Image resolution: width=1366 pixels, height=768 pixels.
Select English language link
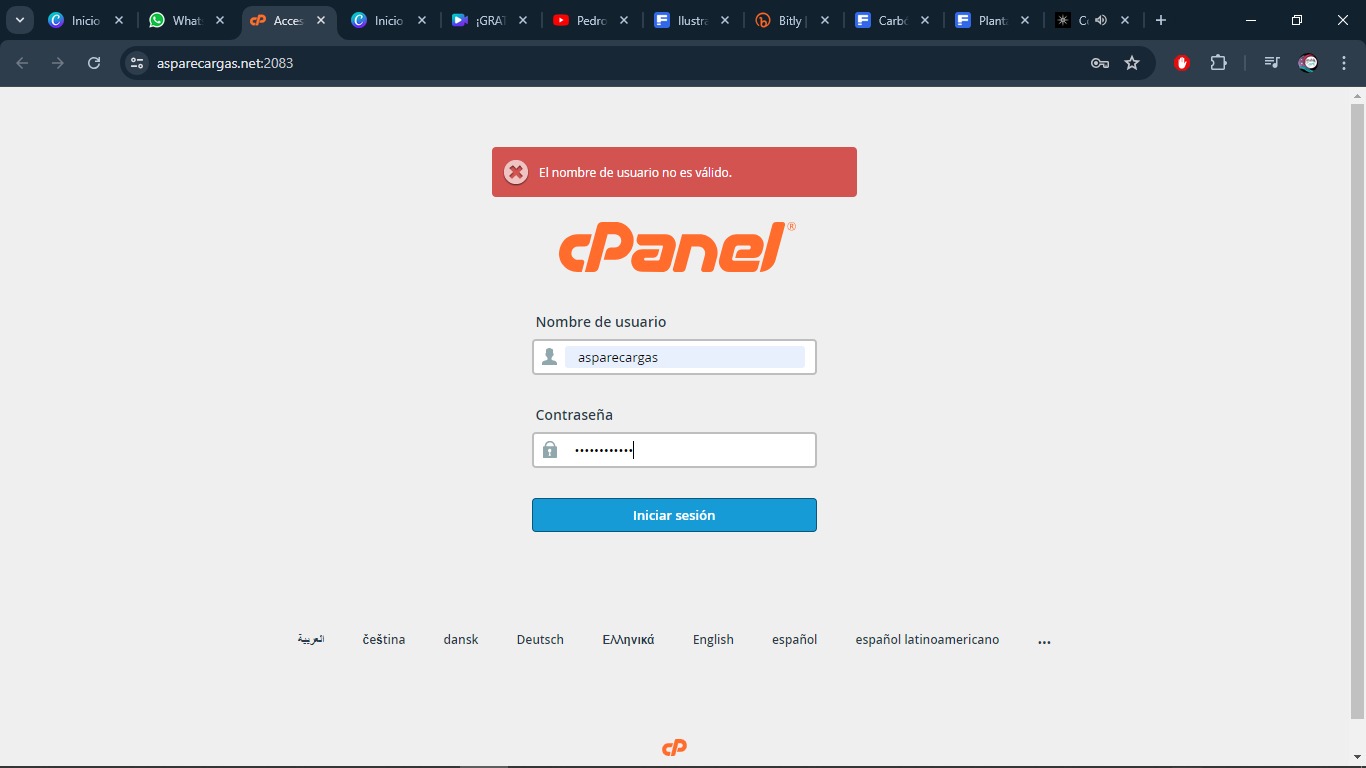[x=713, y=640]
